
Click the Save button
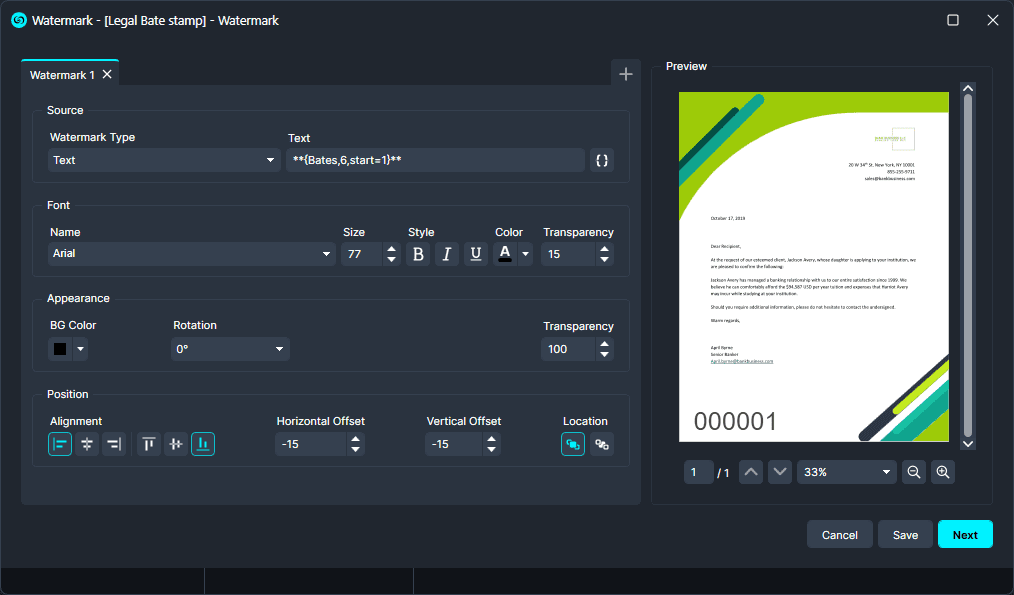pos(905,535)
